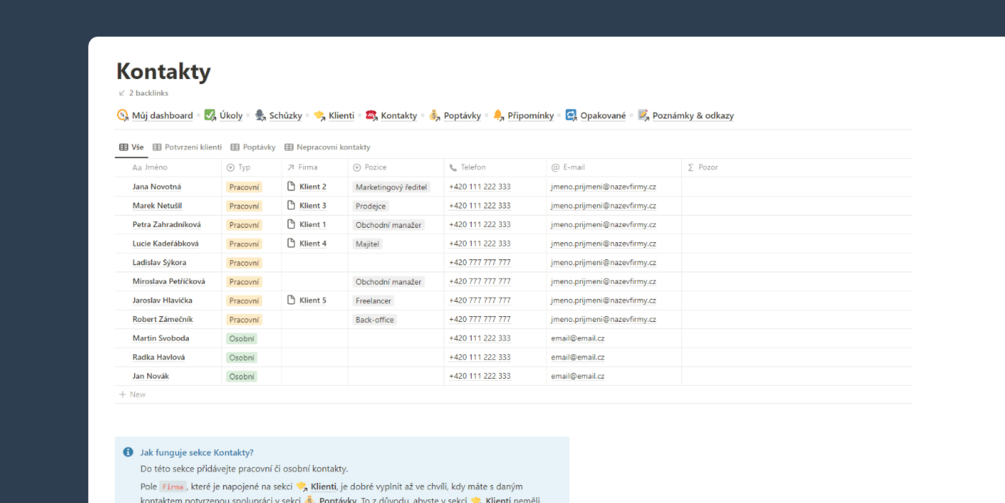
Task: Select the Jan Novák name cell
Action: (x=168, y=376)
